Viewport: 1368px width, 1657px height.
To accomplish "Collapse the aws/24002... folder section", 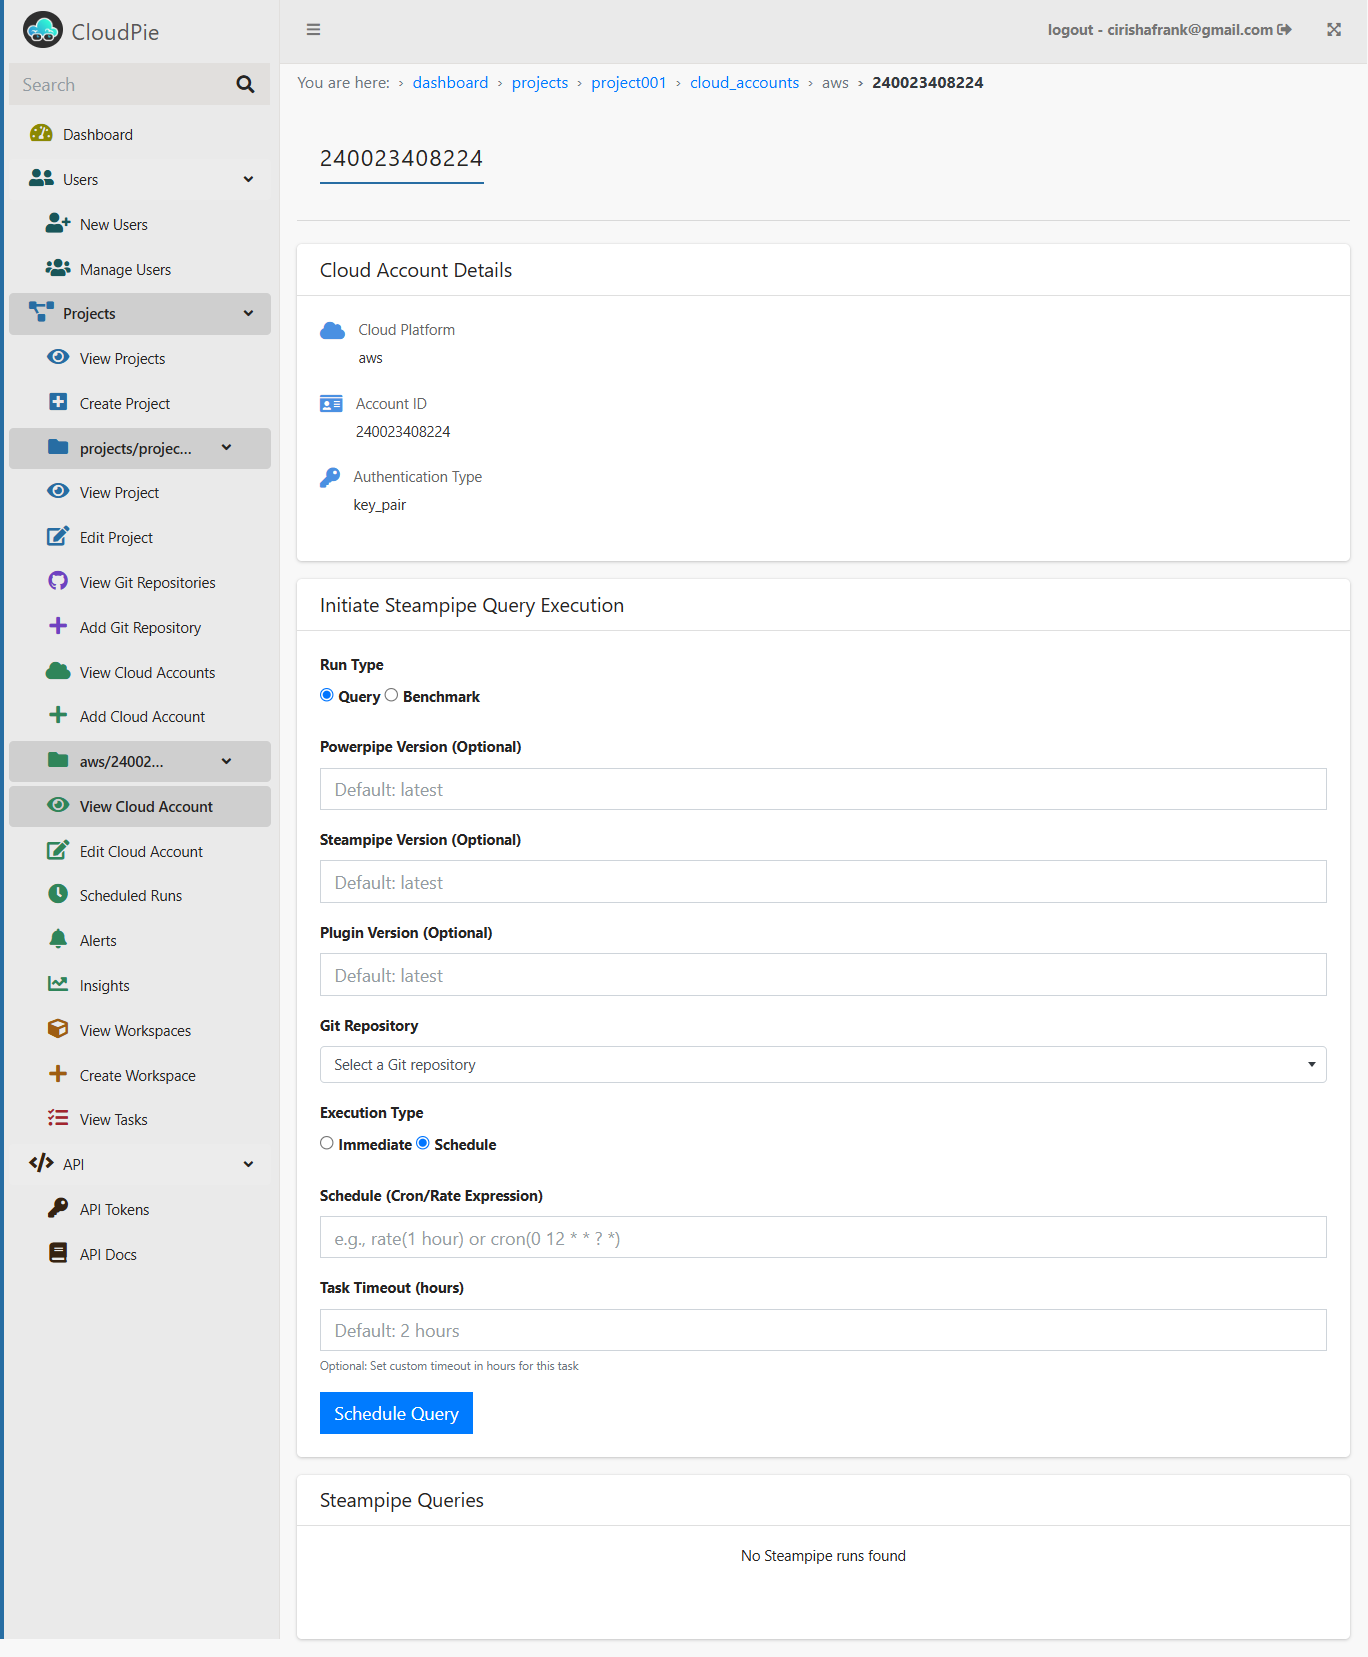I will pyautogui.click(x=227, y=761).
